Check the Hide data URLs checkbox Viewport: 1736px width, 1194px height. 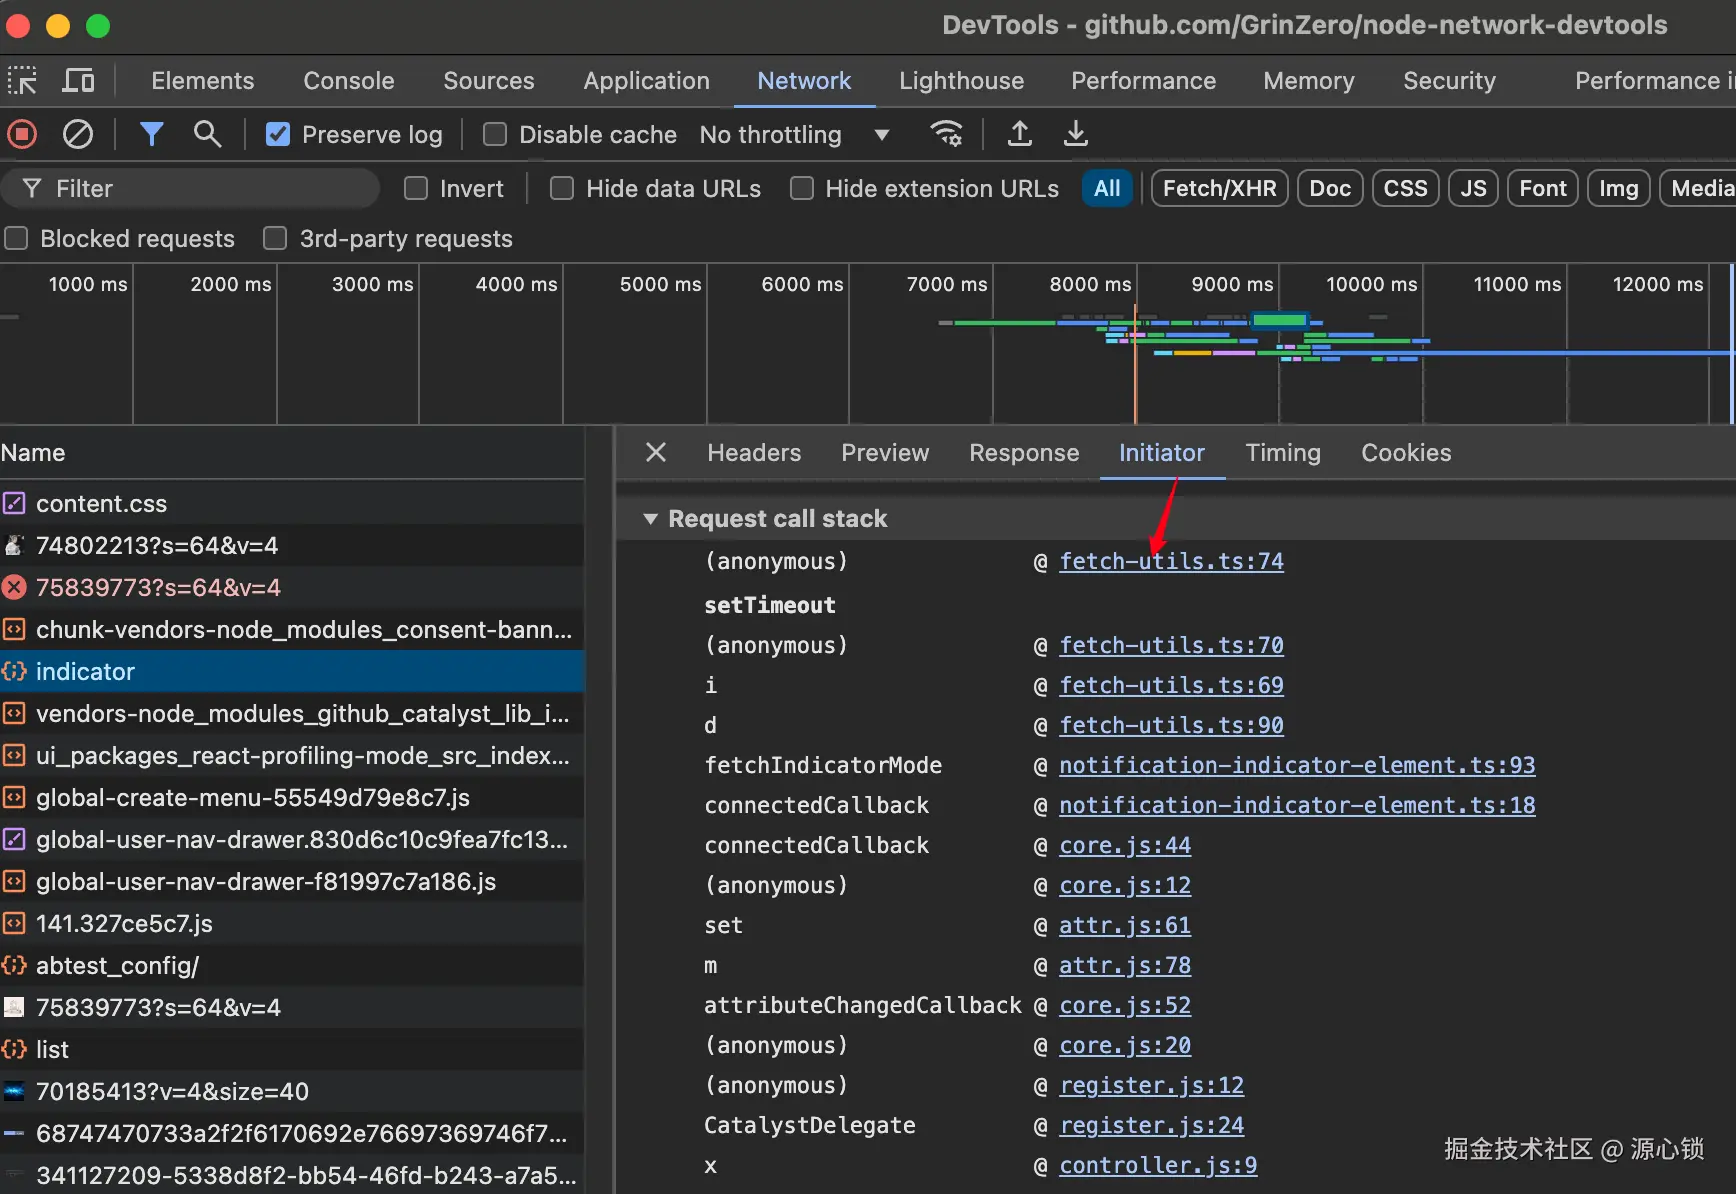[x=562, y=189]
